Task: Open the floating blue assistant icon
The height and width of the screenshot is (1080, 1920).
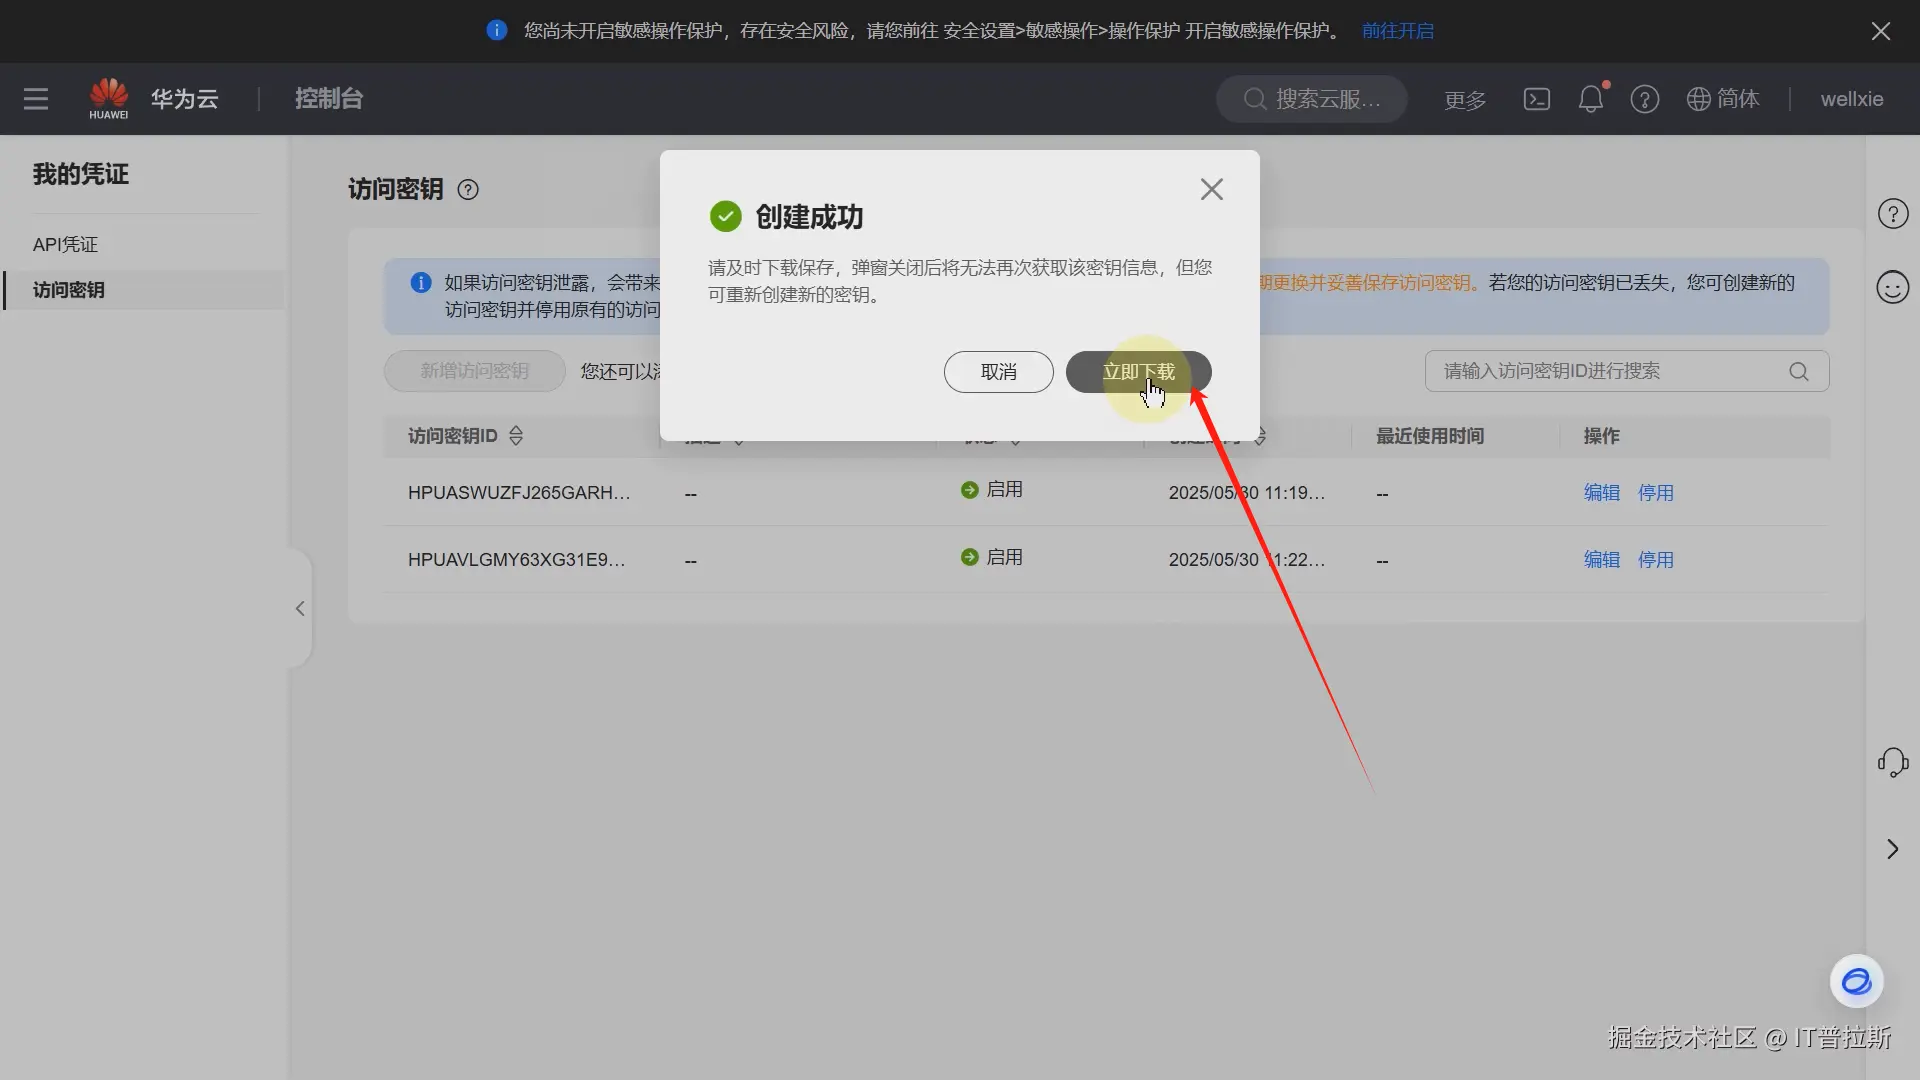Action: tap(1856, 982)
